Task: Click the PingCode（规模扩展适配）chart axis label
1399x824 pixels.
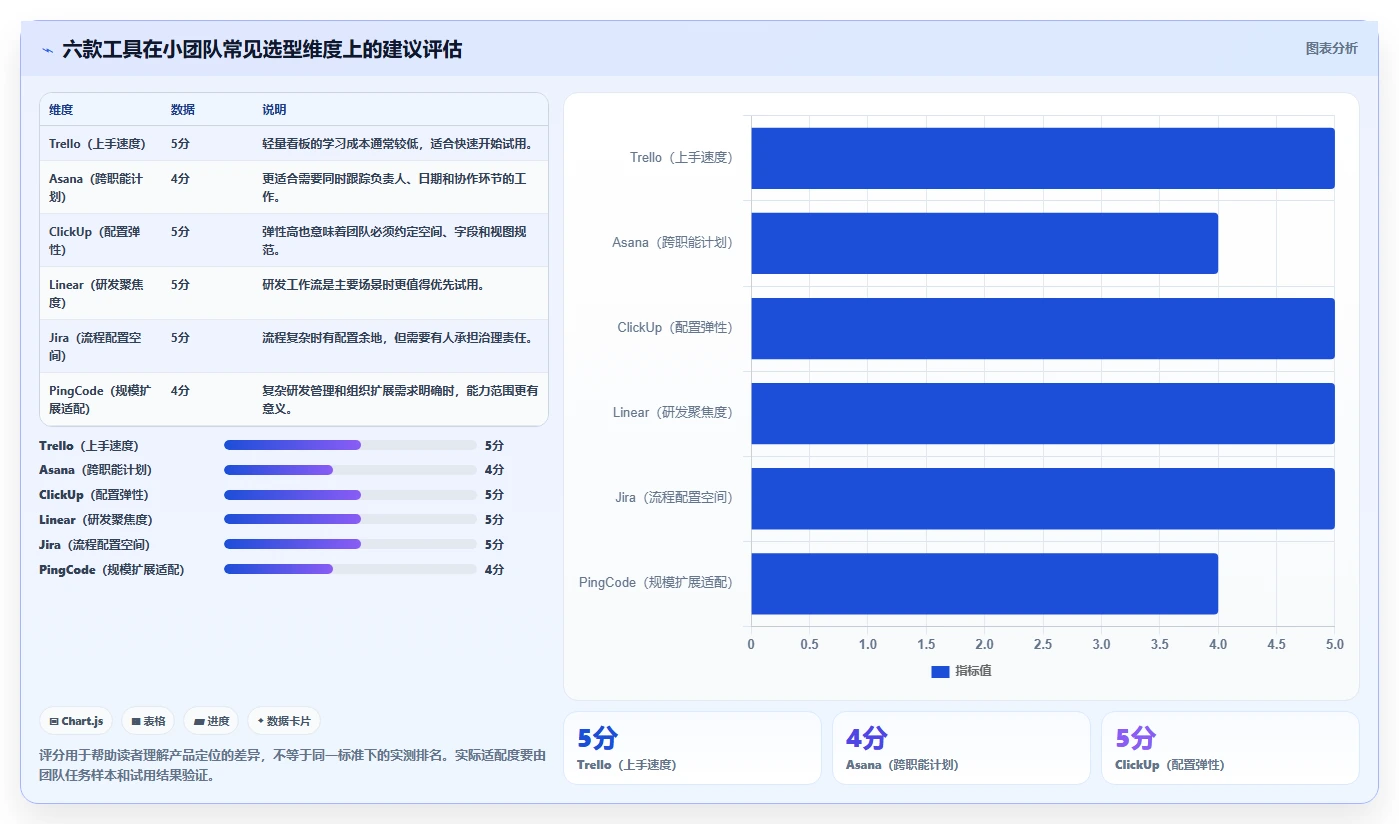Action: (656, 583)
